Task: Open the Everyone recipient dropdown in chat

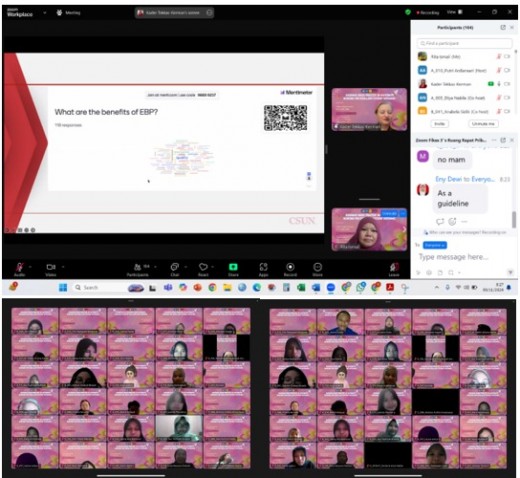Action: click(x=435, y=245)
